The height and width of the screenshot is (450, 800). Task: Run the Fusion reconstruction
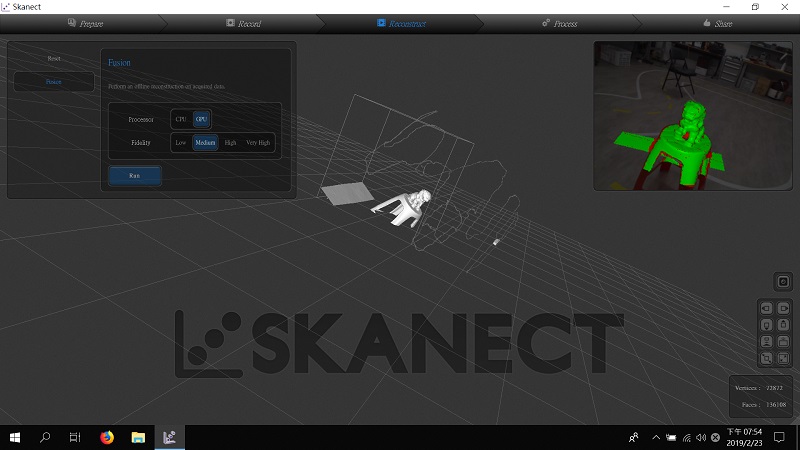click(x=135, y=176)
